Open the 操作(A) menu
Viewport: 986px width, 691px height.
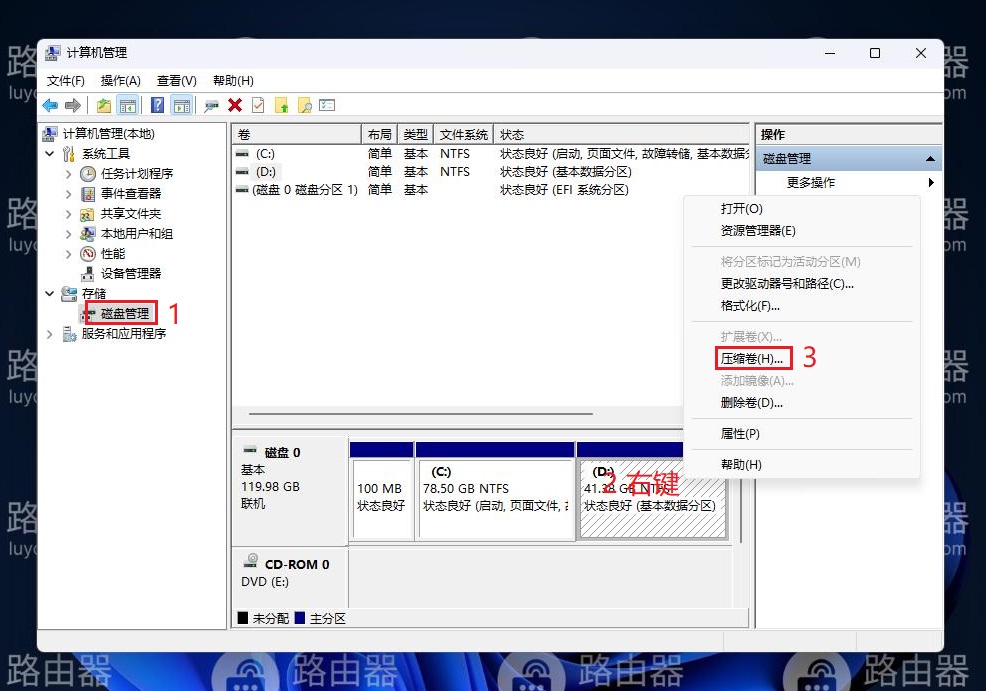click(x=120, y=81)
